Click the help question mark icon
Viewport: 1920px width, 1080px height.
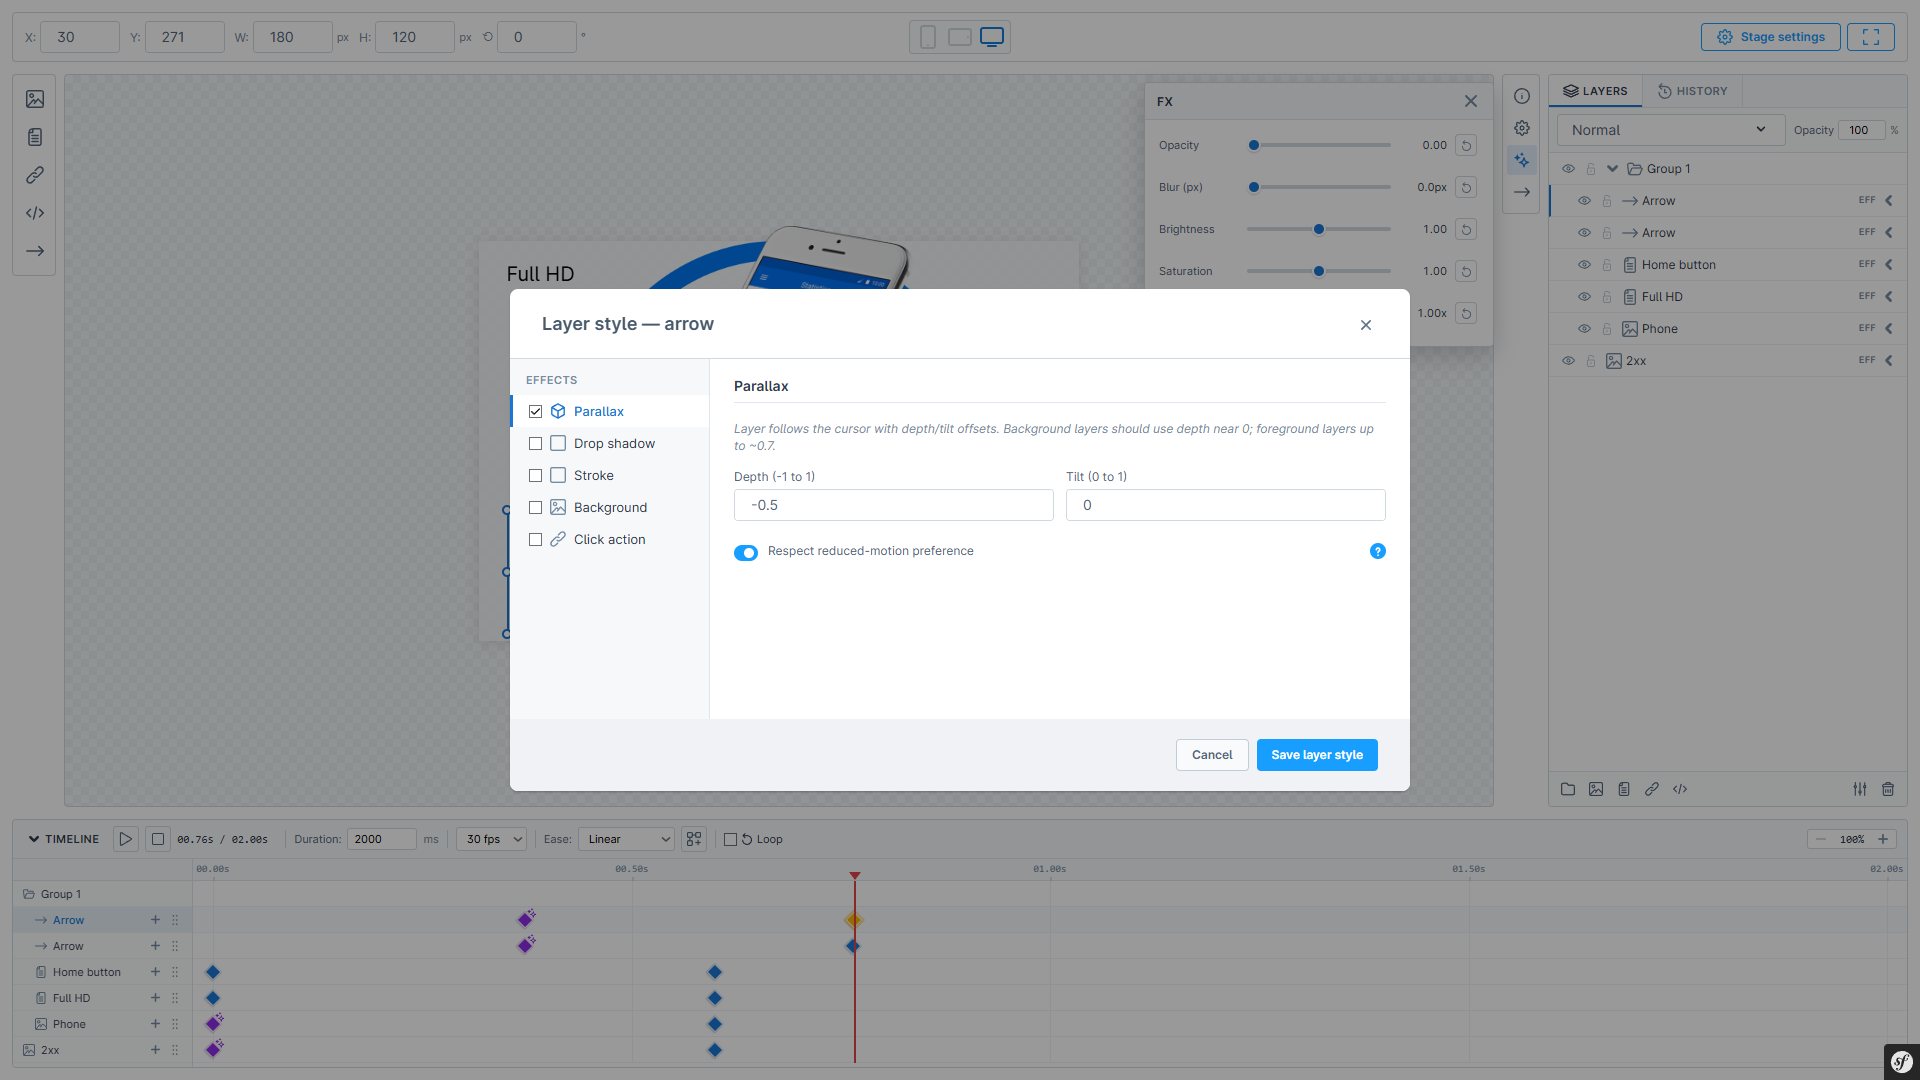click(1378, 551)
